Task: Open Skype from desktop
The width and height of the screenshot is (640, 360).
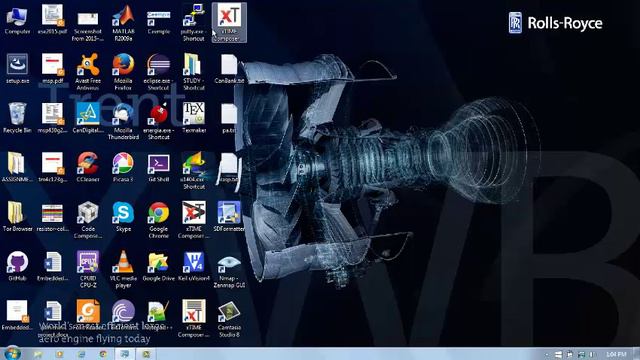Action: pos(123,217)
